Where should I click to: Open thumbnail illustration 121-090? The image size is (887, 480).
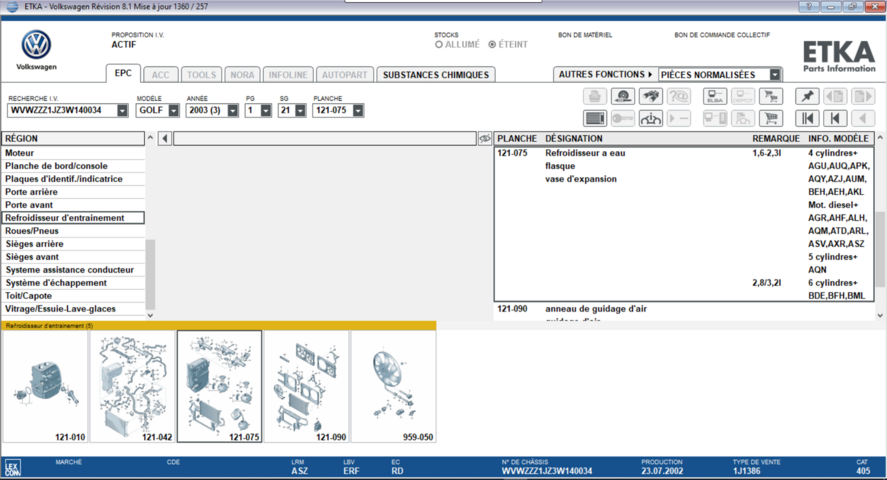click(x=306, y=386)
